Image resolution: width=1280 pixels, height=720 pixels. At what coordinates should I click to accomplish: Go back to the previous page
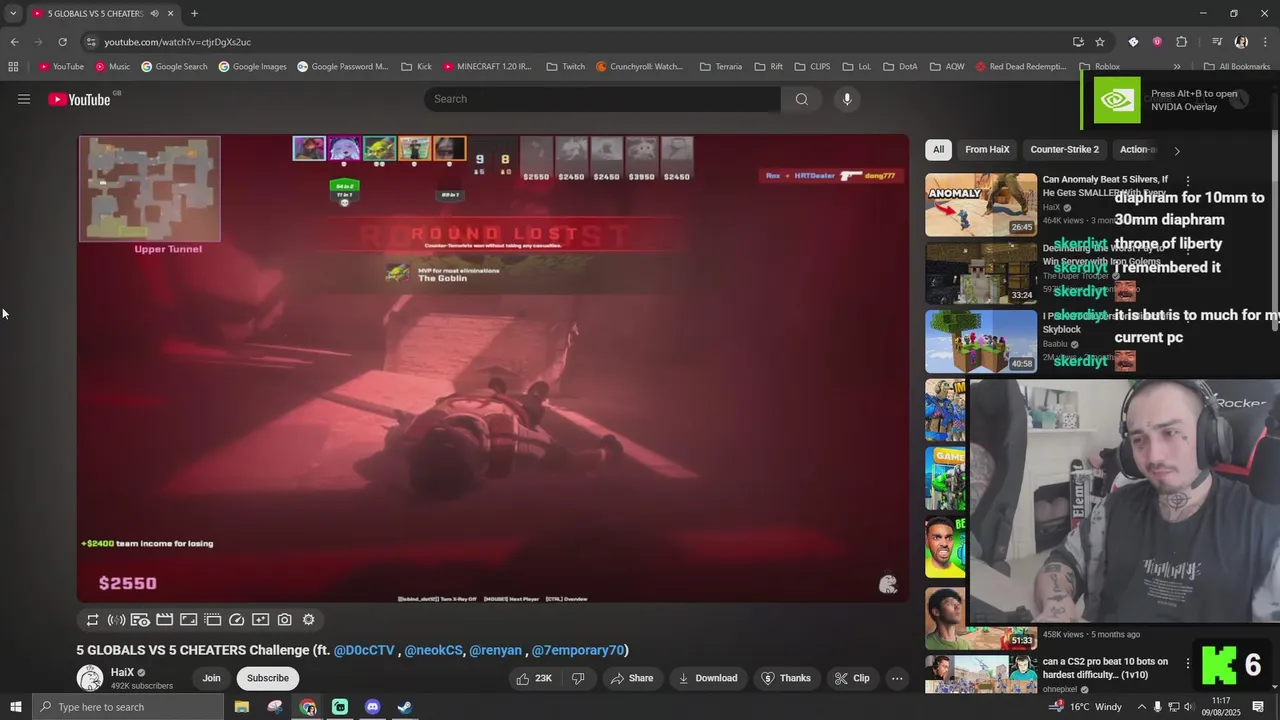tap(14, 42)
